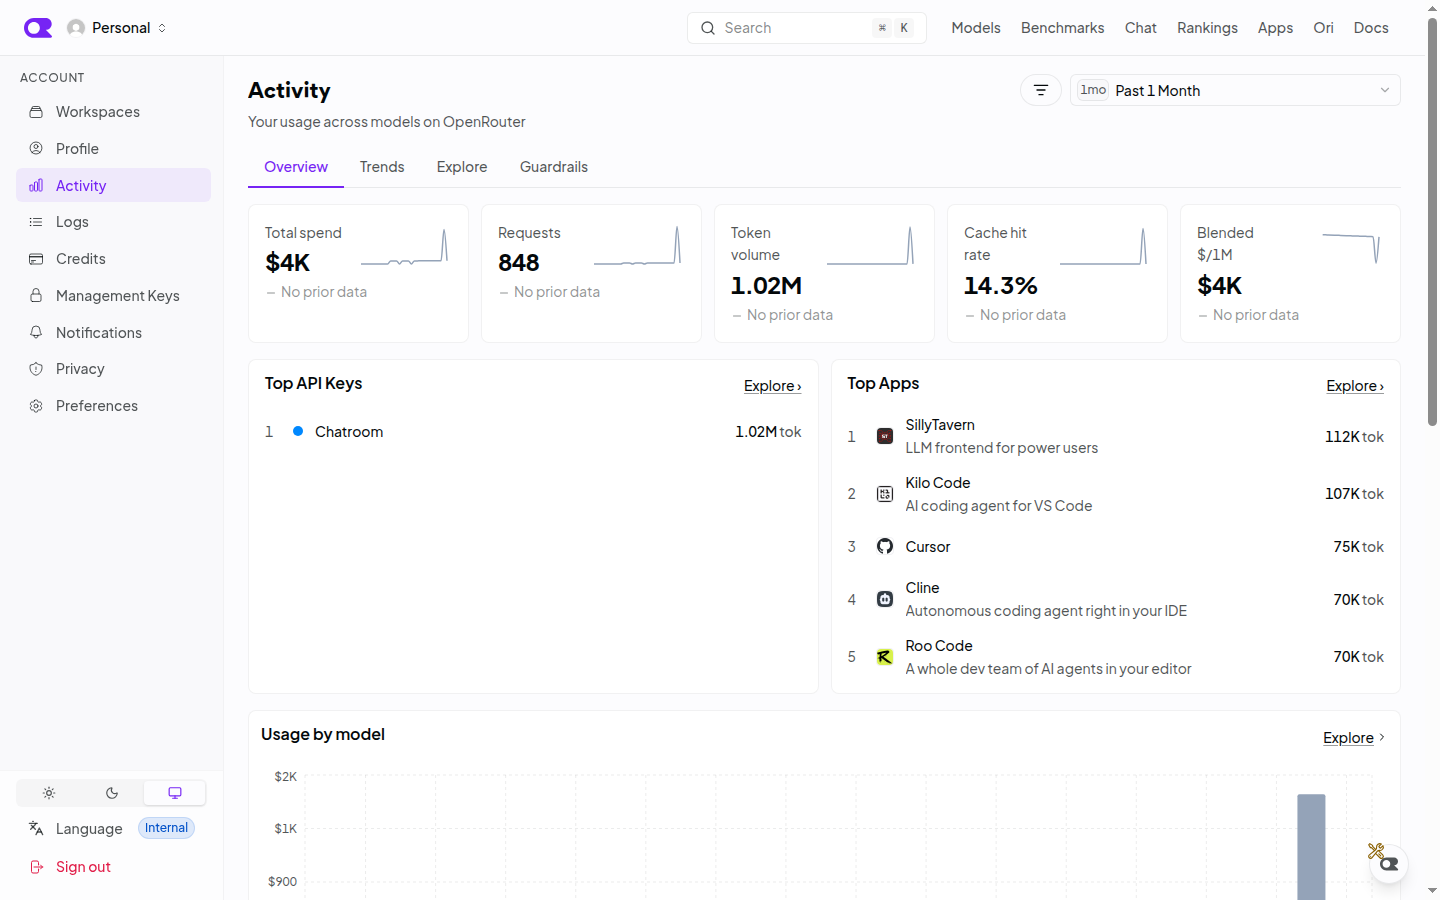1440x900 pixels.
Task: Click the Logs list icon
Action: click(36, 222)
